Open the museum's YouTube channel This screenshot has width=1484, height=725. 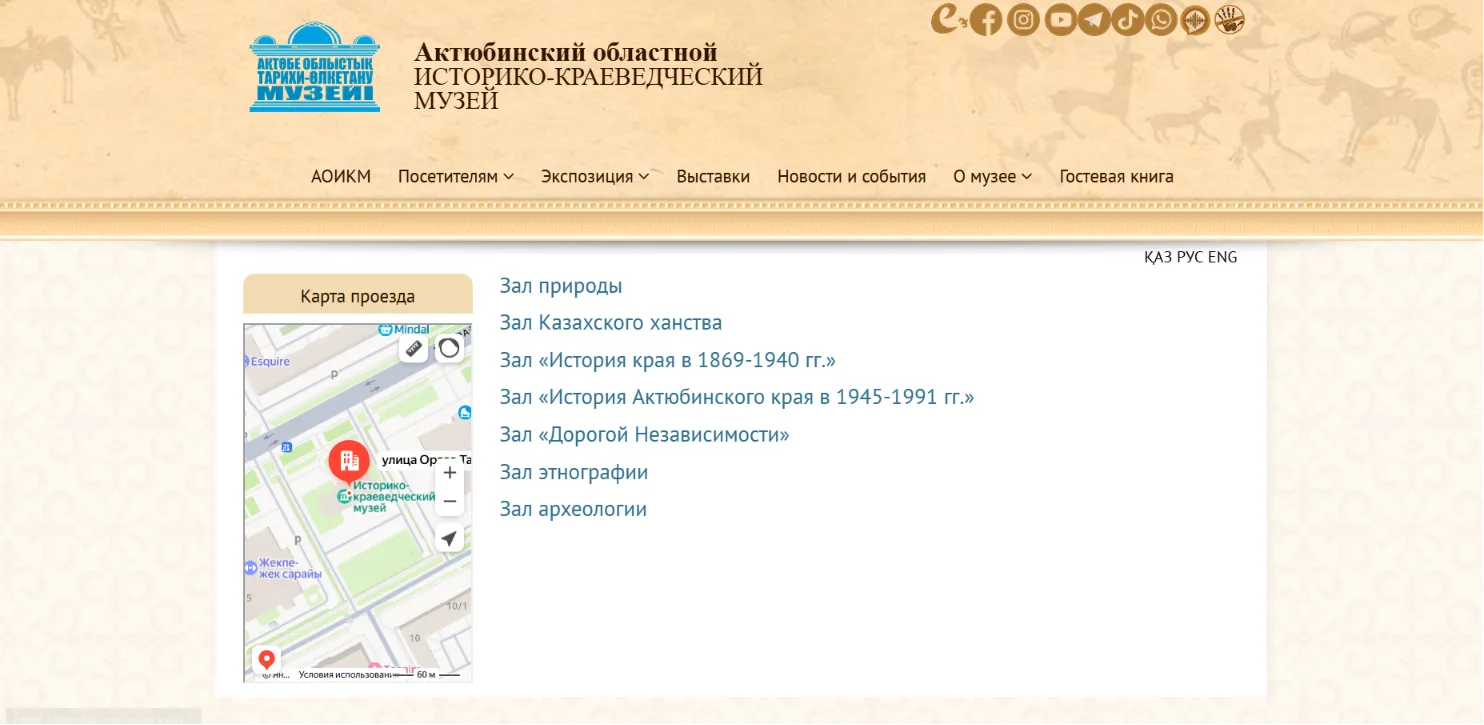(1060, 20)
